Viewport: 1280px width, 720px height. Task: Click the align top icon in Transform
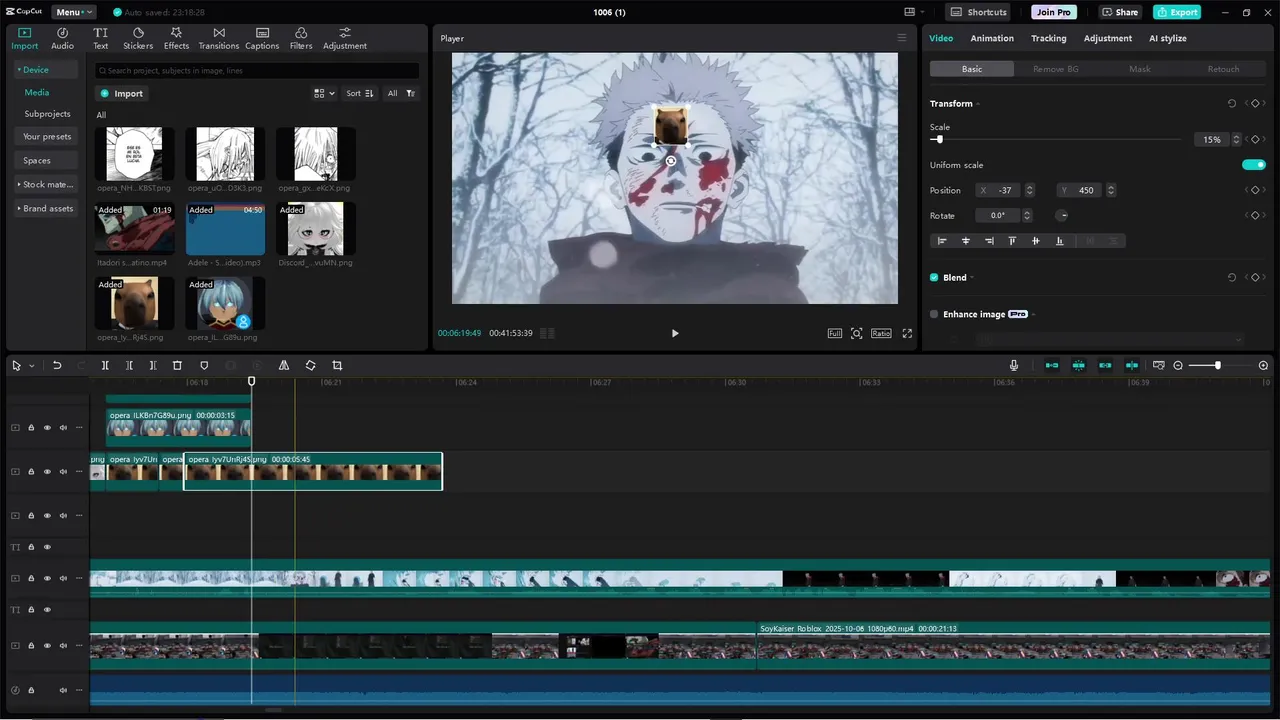(1012, 241)
